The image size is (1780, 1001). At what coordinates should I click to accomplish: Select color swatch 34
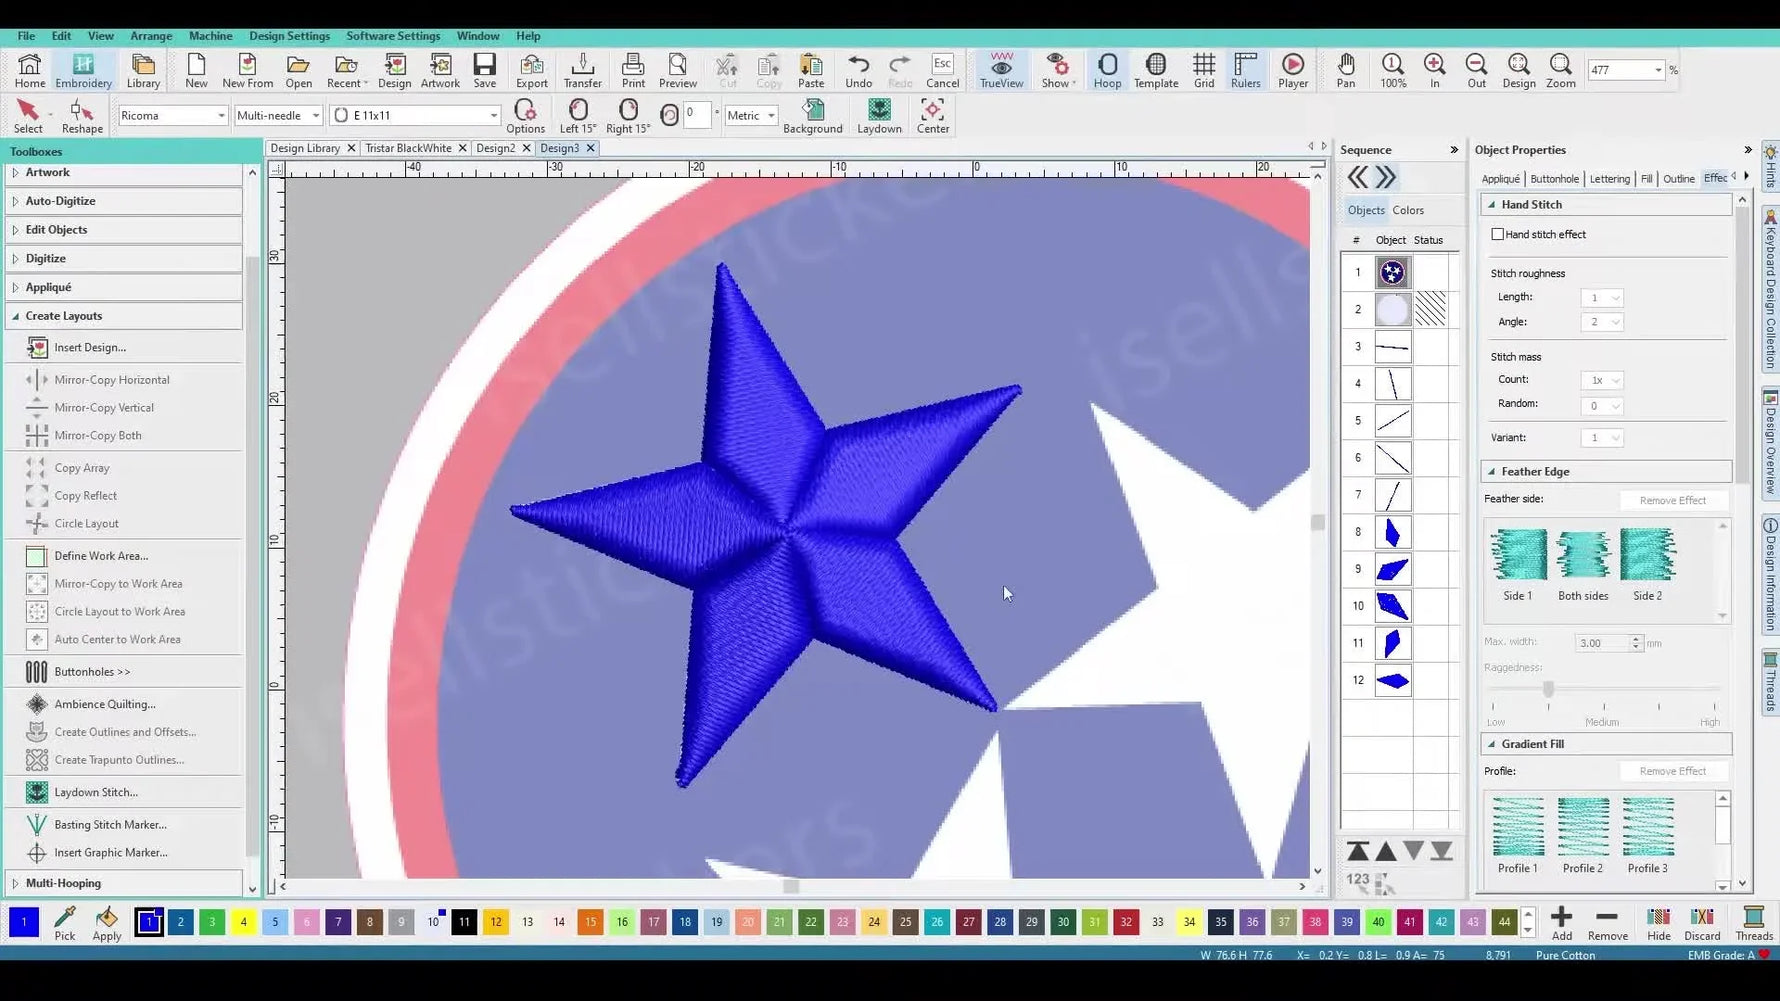click(1189, 922)
